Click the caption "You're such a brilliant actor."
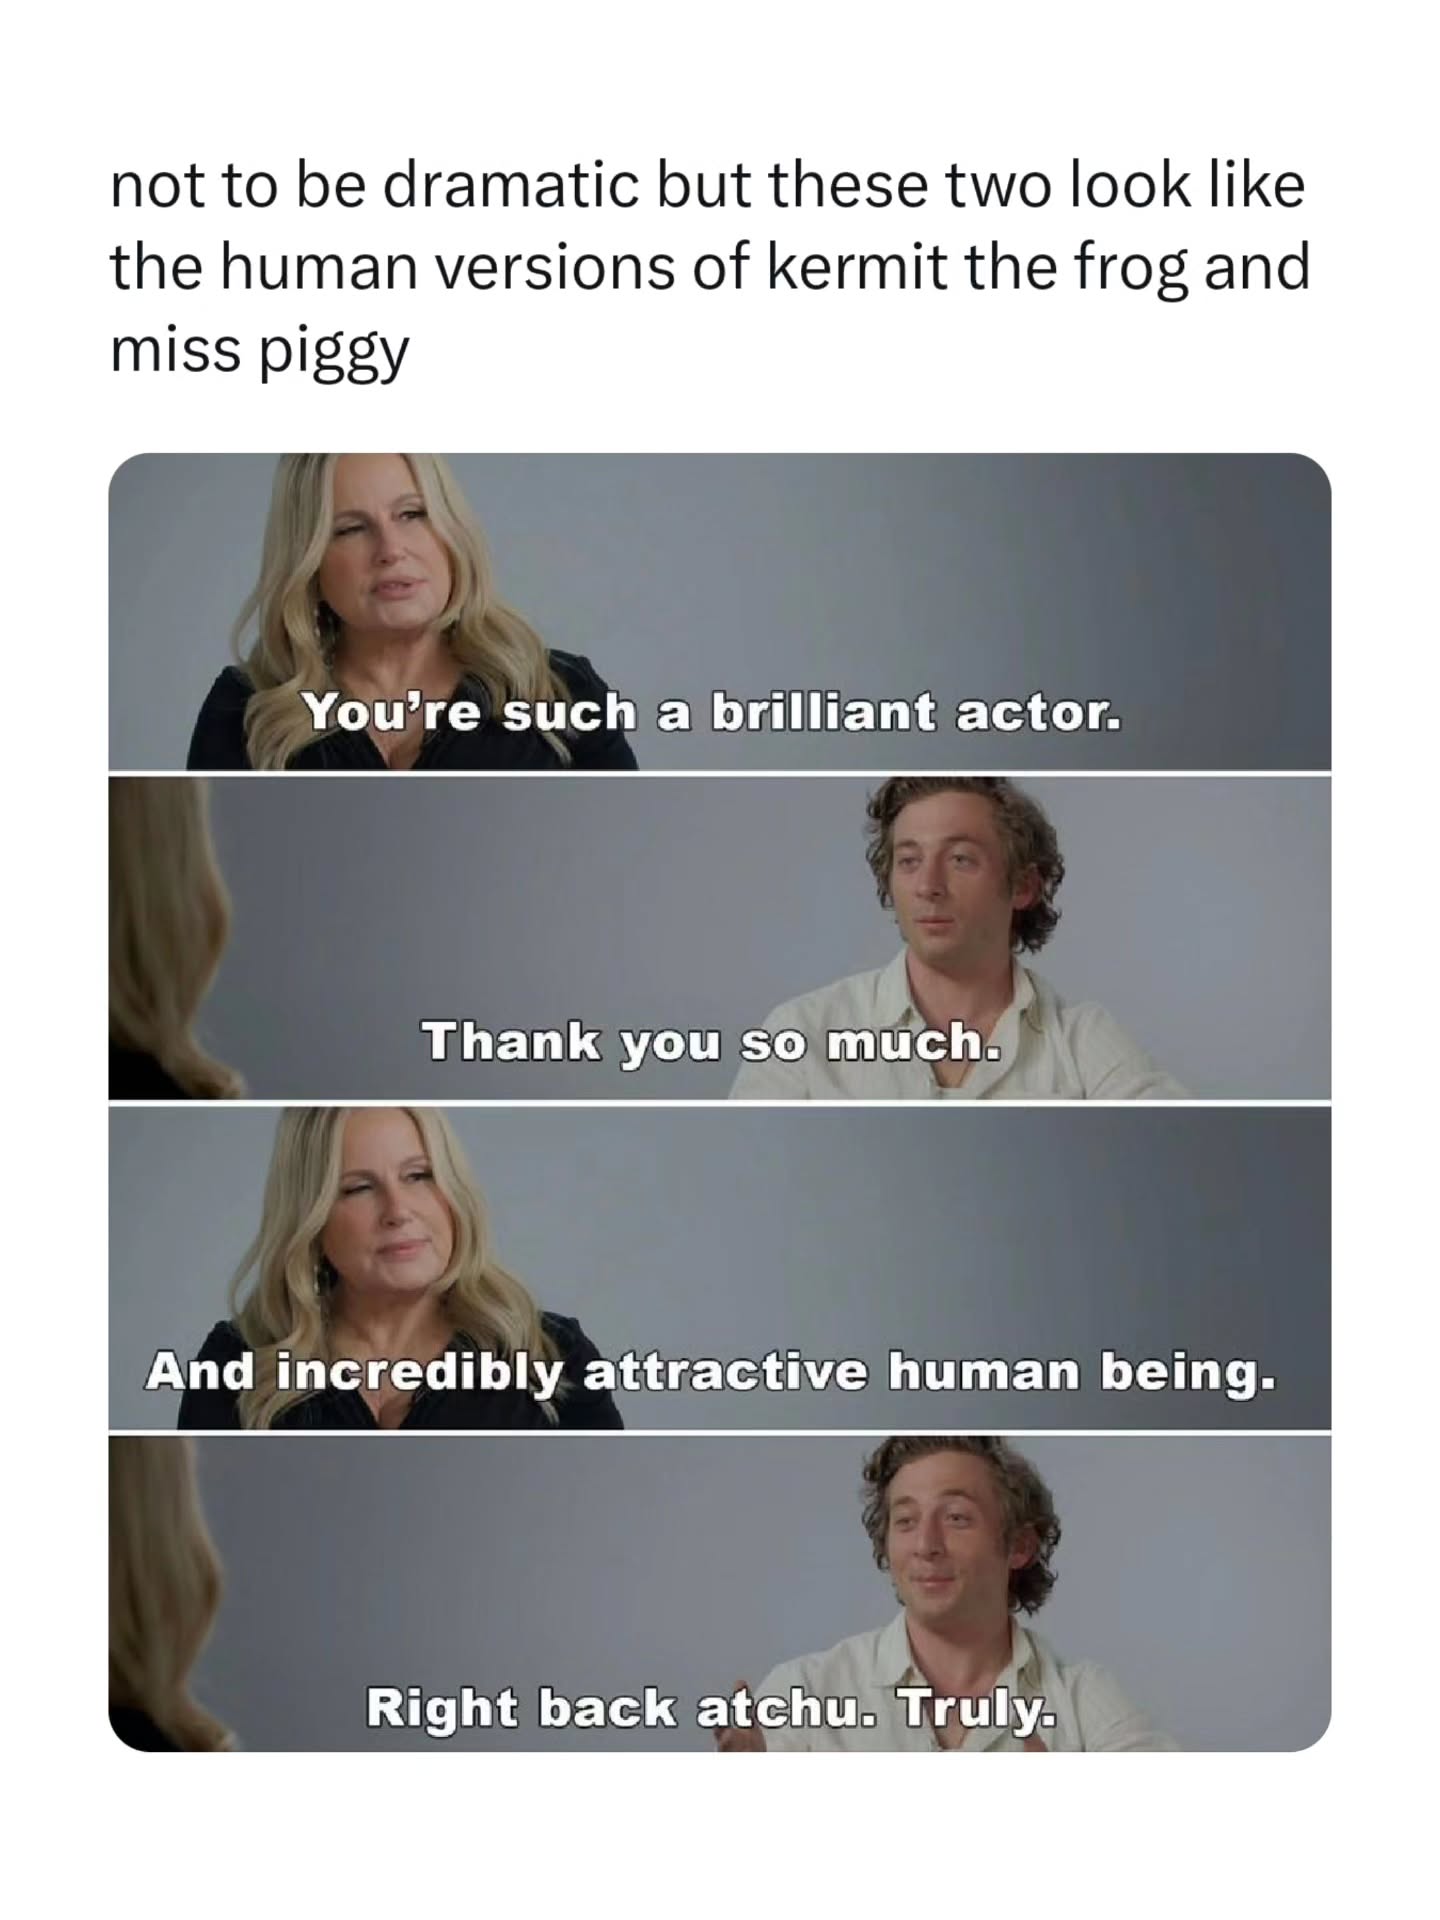The width and height of the screenshot is (1440, 1920). coord(712,713)
